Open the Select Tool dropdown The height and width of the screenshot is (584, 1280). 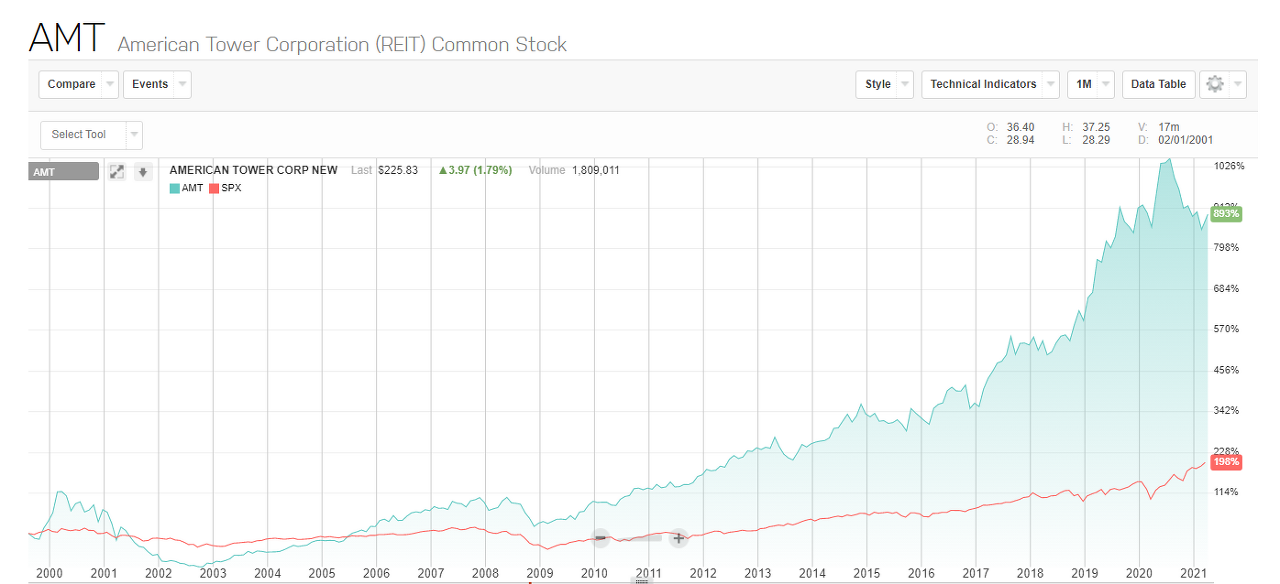point(91,134)
